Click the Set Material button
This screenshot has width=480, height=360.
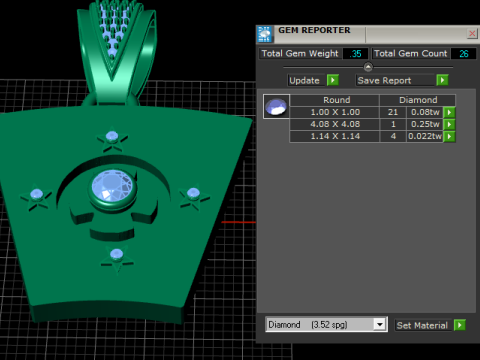click(423, 325)
